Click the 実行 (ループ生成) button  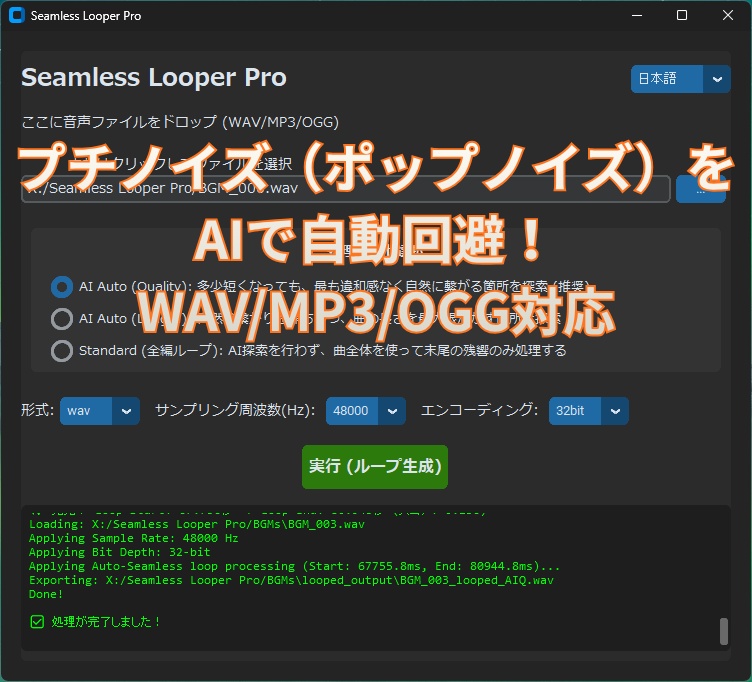(x=375, y=467)
